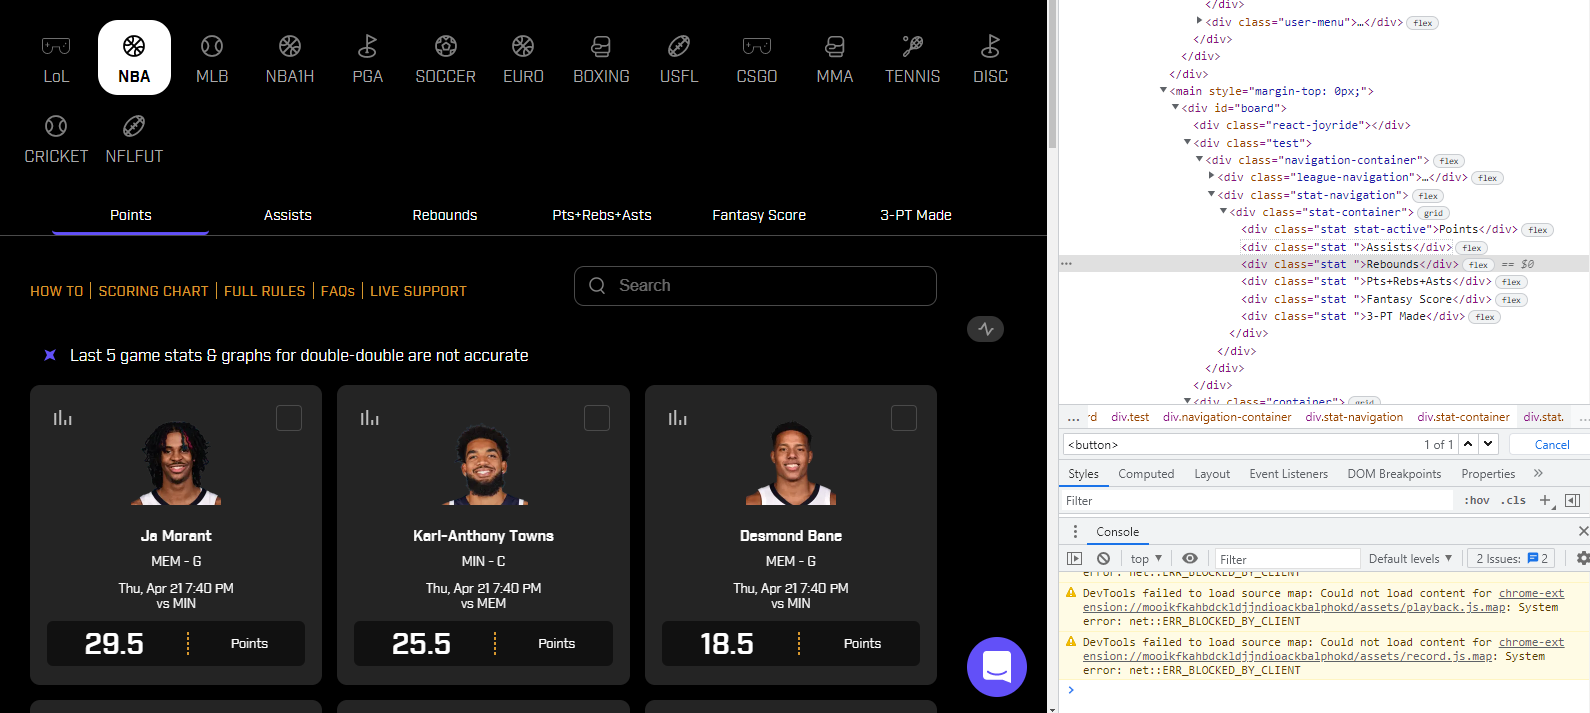Expand the user-menu div node
This screenshot has height=713, width=1590.
(x=1199, y=21)
